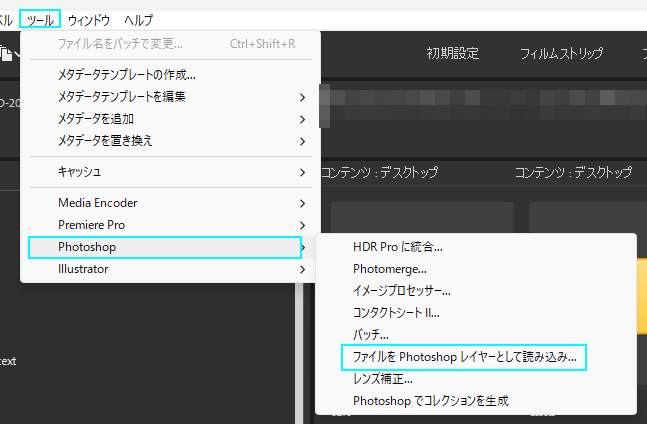
Task: Expand Media Encoder submenu
Action: tap(170, 203)
